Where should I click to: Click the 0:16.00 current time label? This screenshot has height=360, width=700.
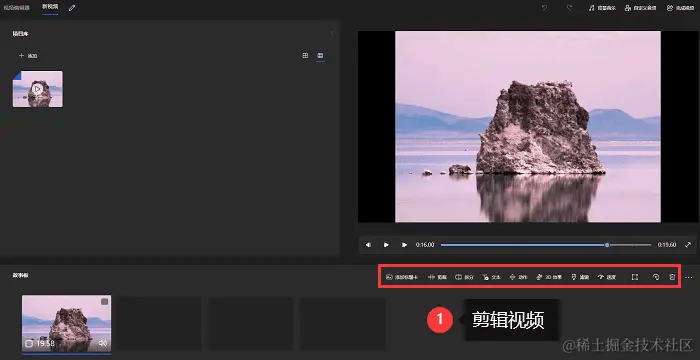(x=425, y=245)
